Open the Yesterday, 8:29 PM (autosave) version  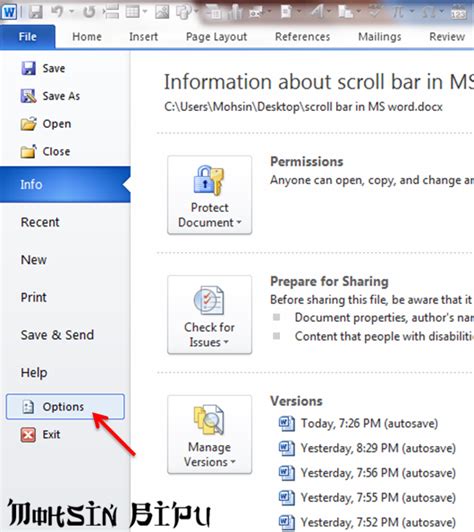coord(378,449)
